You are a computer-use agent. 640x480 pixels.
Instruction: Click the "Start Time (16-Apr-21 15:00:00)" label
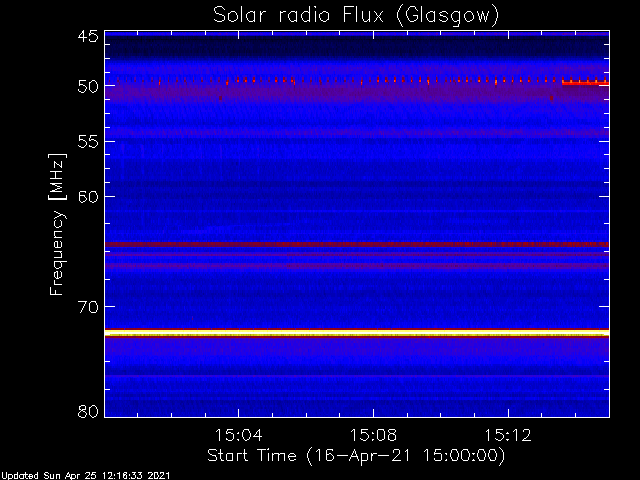356,455
